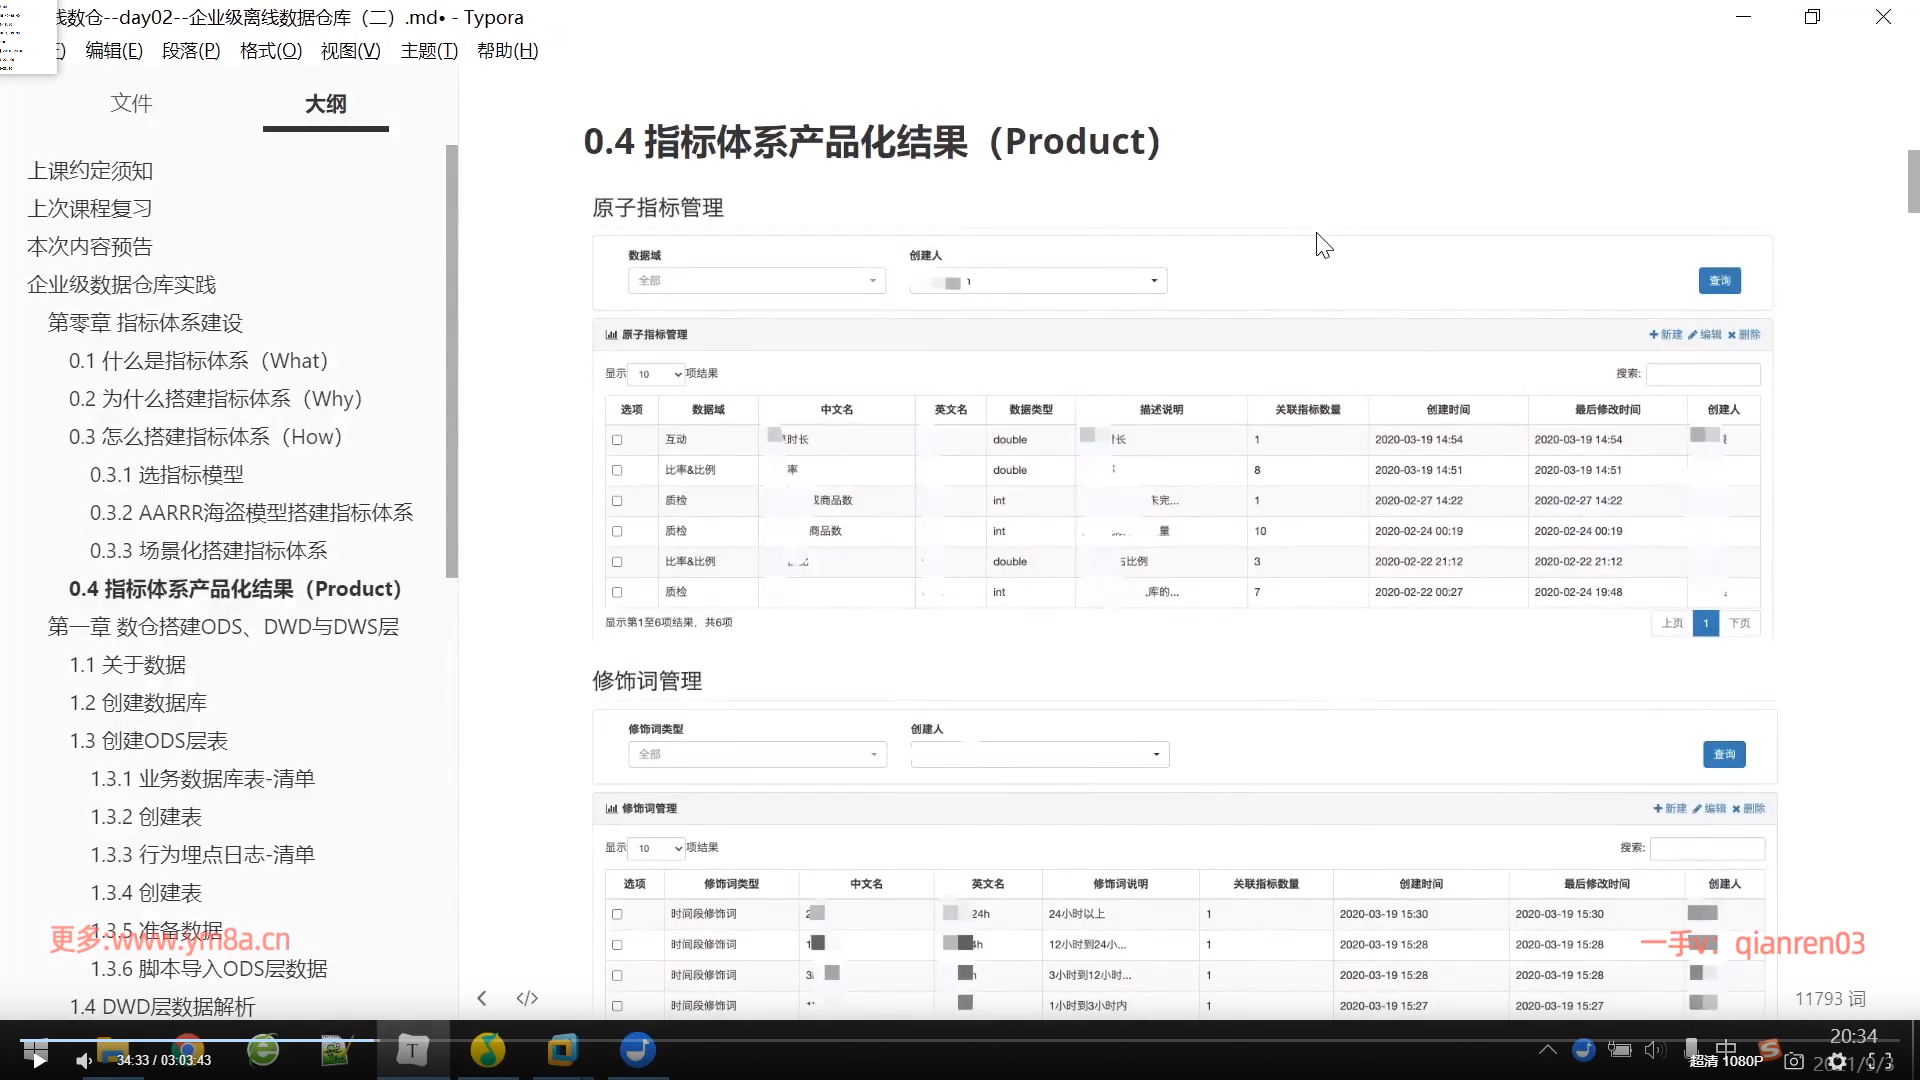Select first 时间段修饰词 row checkbox
Screen dimensions: 1920x1080
pos(617,914)
